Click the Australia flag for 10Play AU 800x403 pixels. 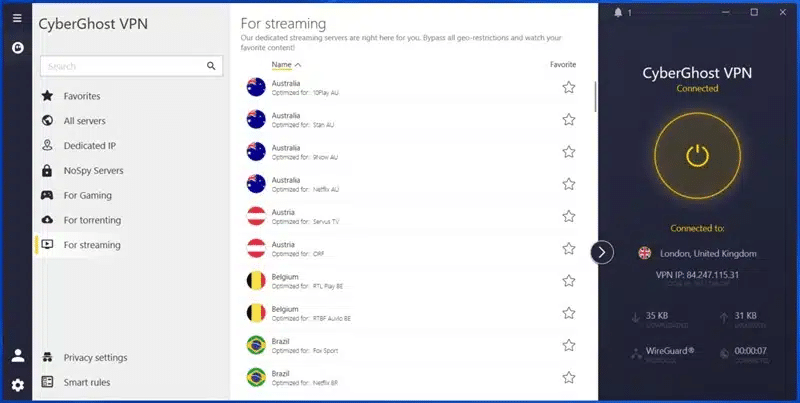(256, 87)
